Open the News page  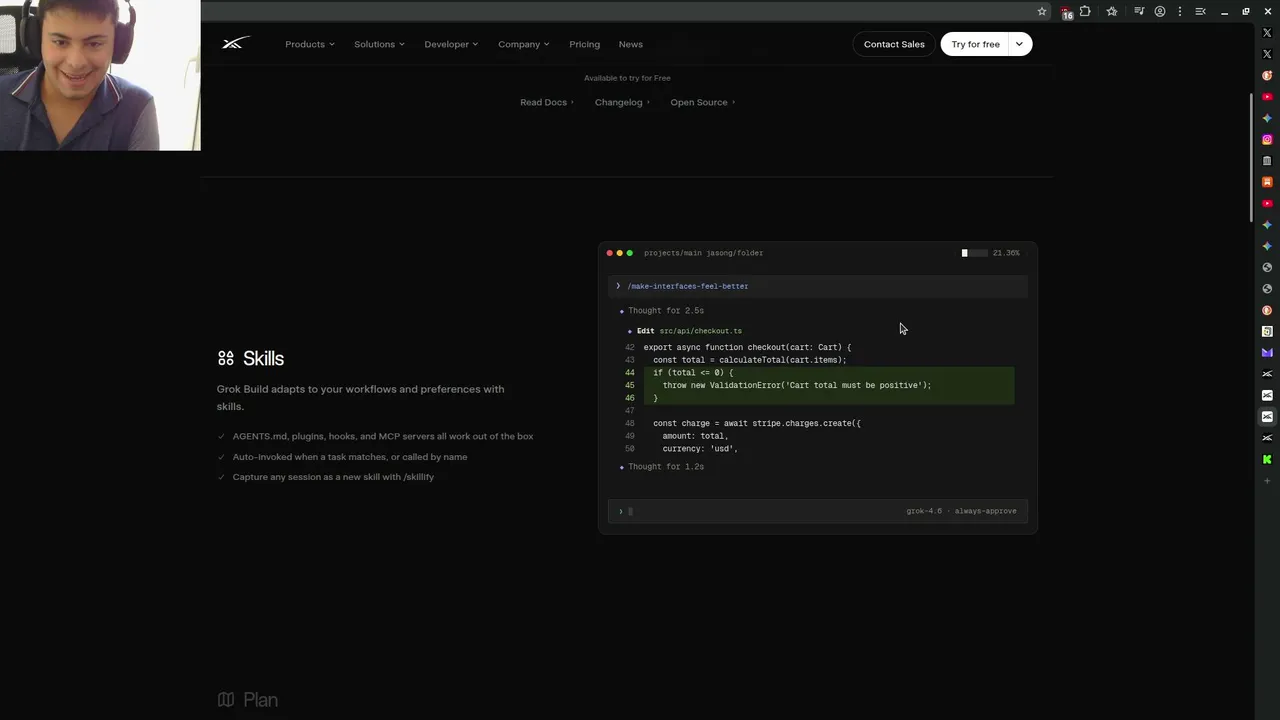[631, 44]
